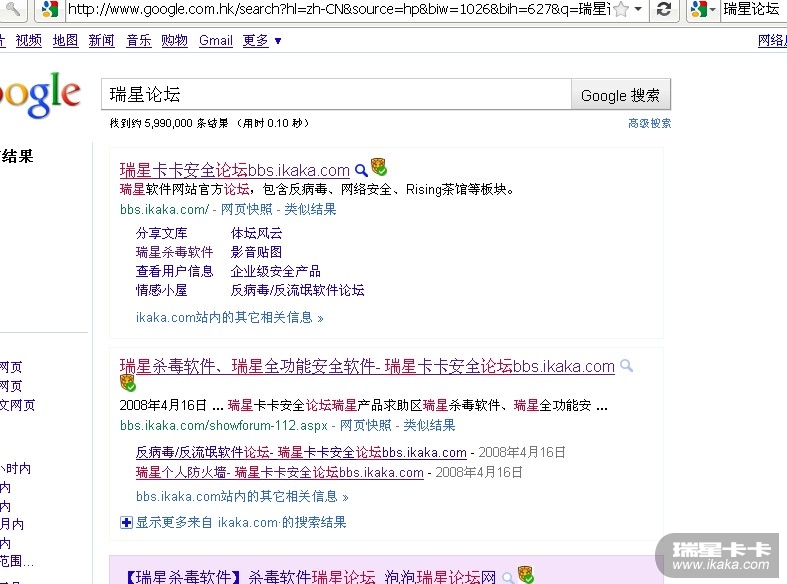This screenshot has width=787, height=584.
Task: Click the Google logo
Action: [39, 95]
